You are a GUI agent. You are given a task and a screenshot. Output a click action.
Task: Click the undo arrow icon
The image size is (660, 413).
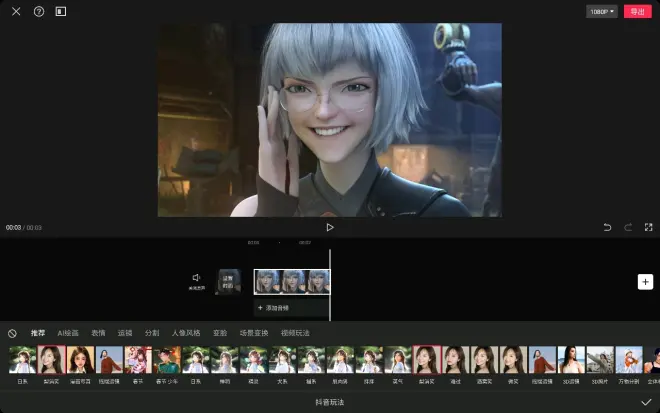click(607, 227)
